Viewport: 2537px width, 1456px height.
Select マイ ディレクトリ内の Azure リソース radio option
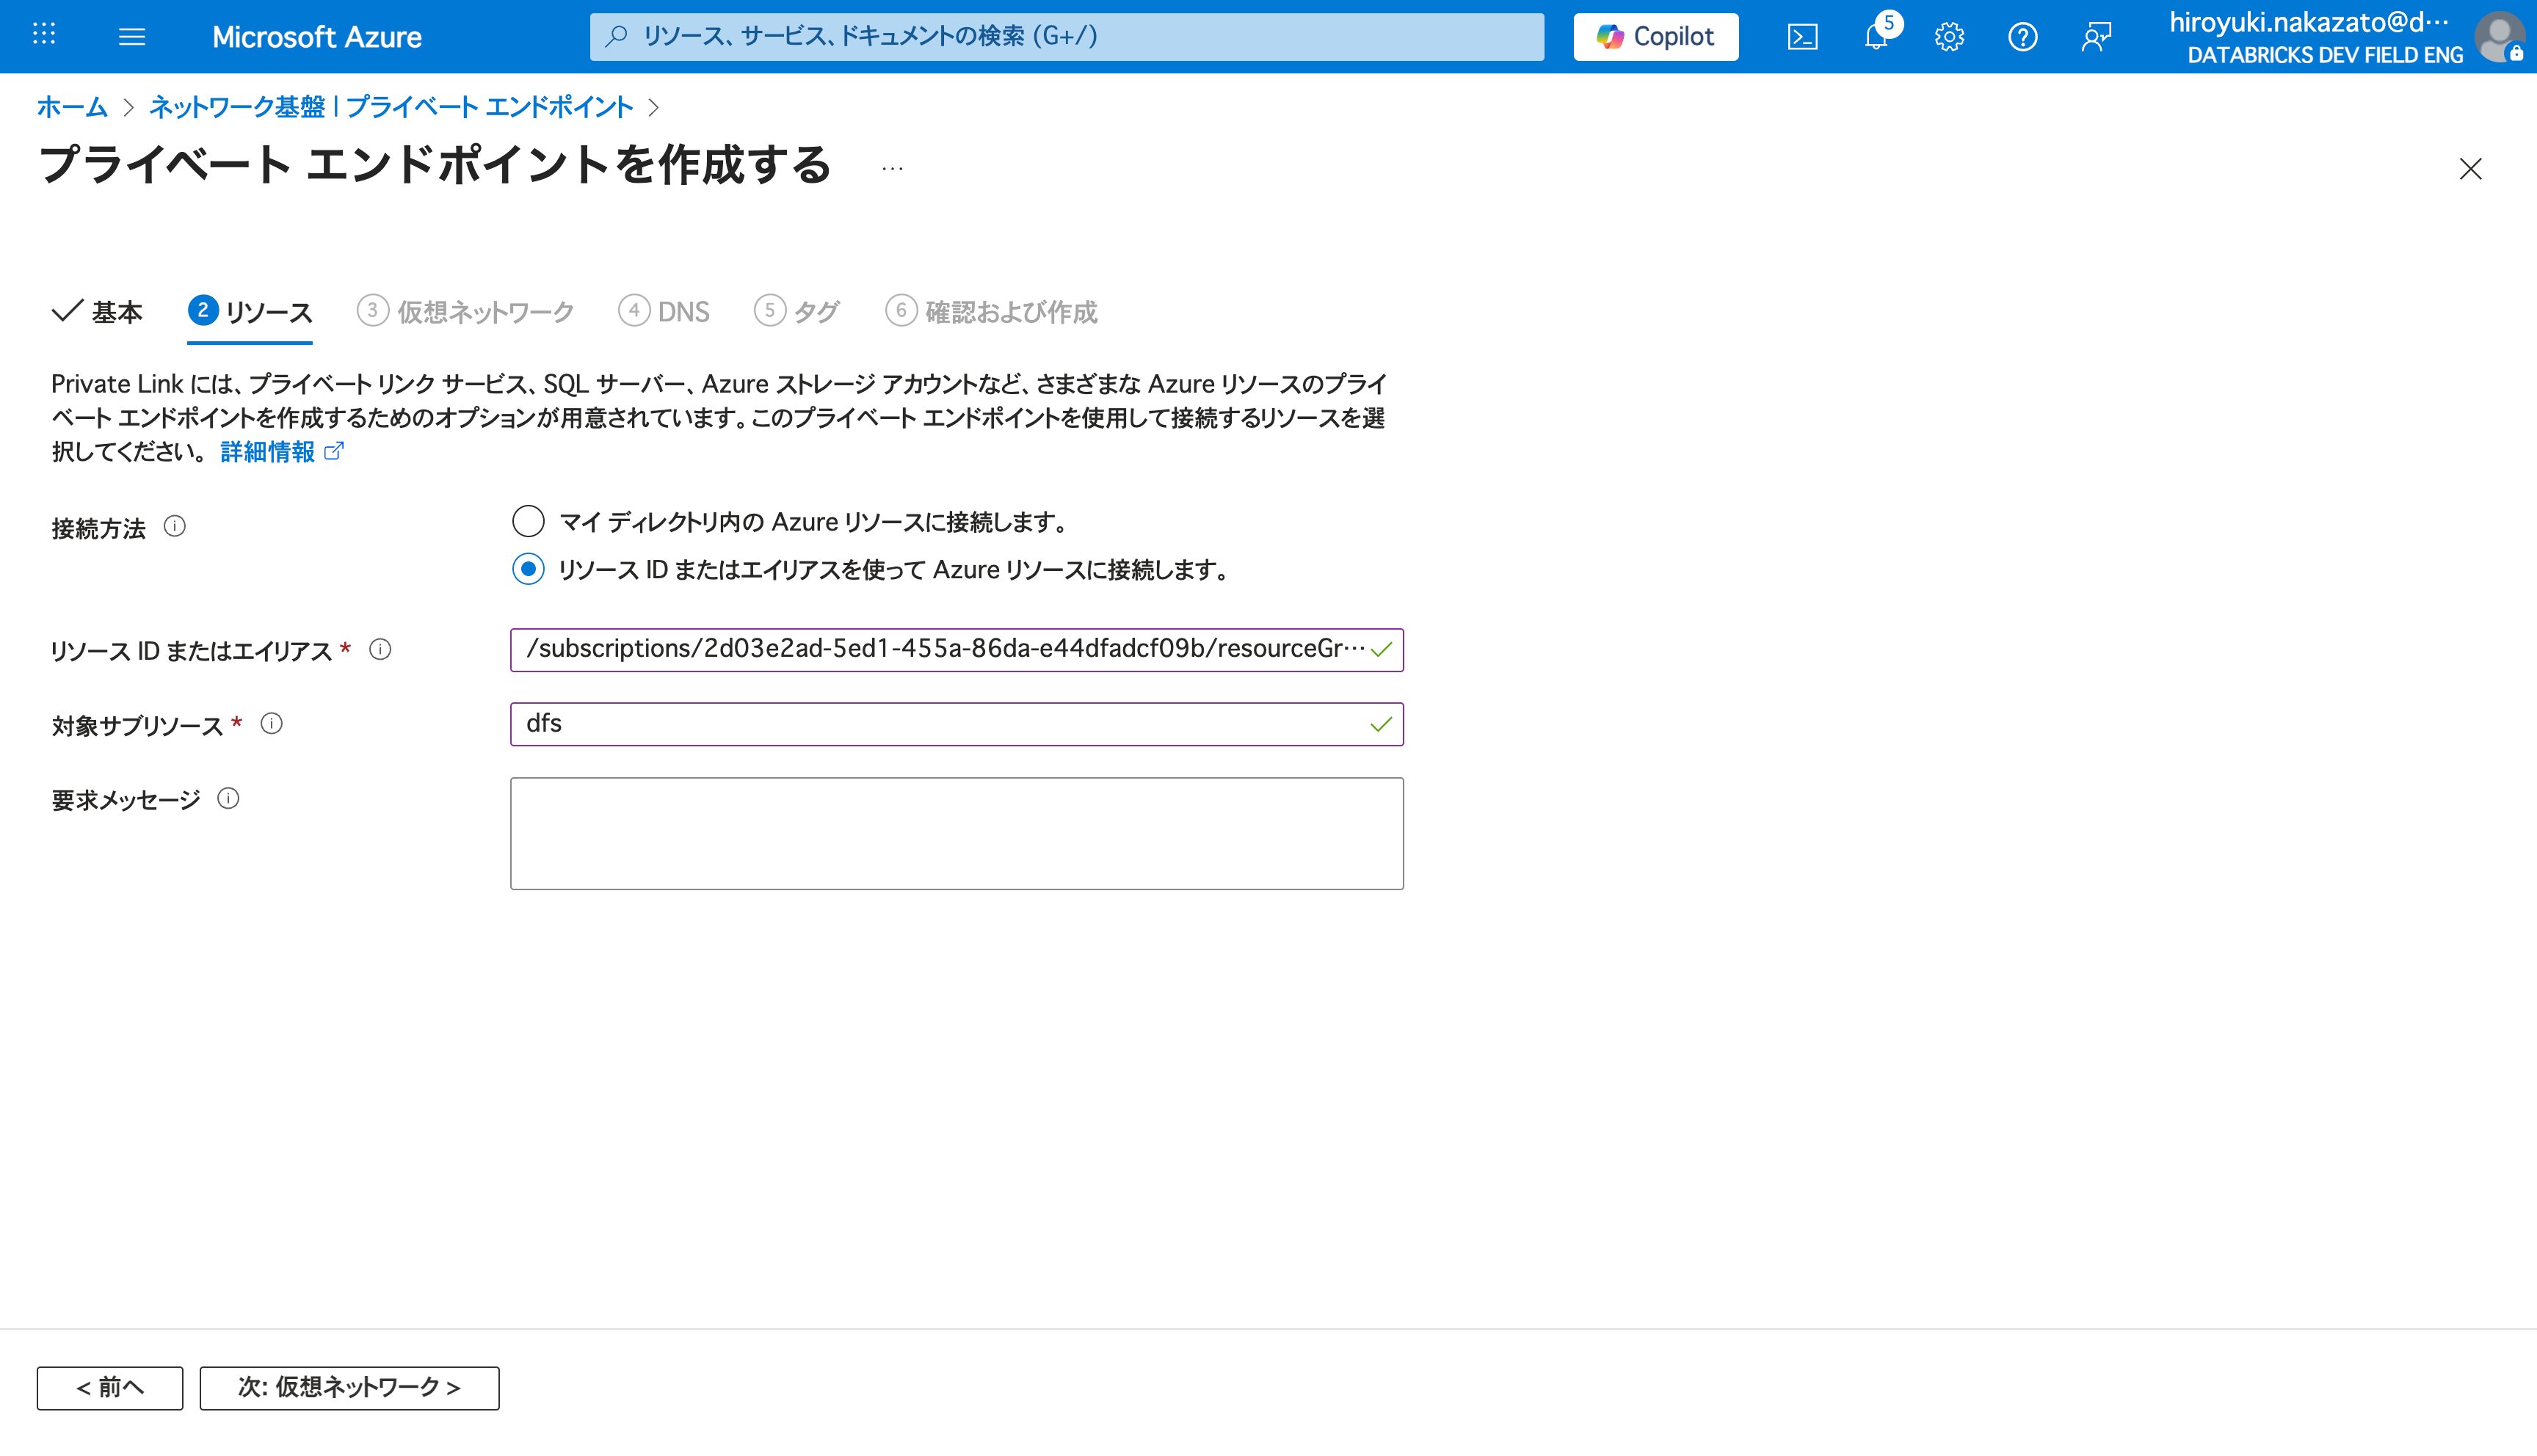(x=528, y=521)
